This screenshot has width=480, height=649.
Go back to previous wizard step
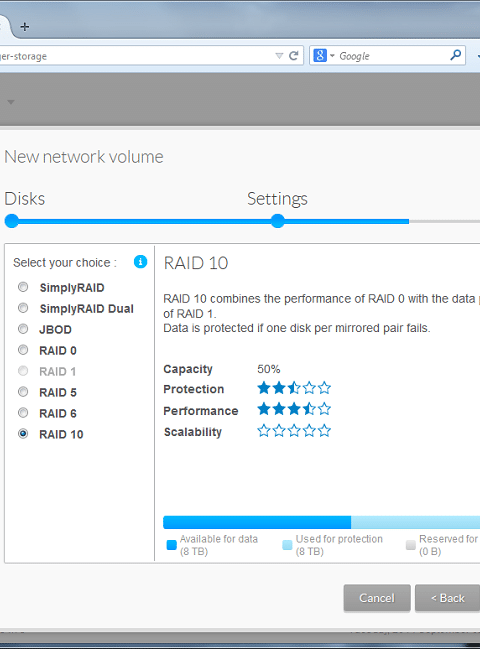point(448,598)
